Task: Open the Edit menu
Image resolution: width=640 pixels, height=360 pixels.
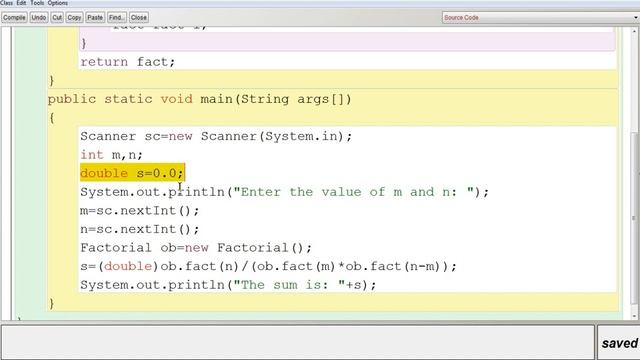Action: click(x=21, y=3)
